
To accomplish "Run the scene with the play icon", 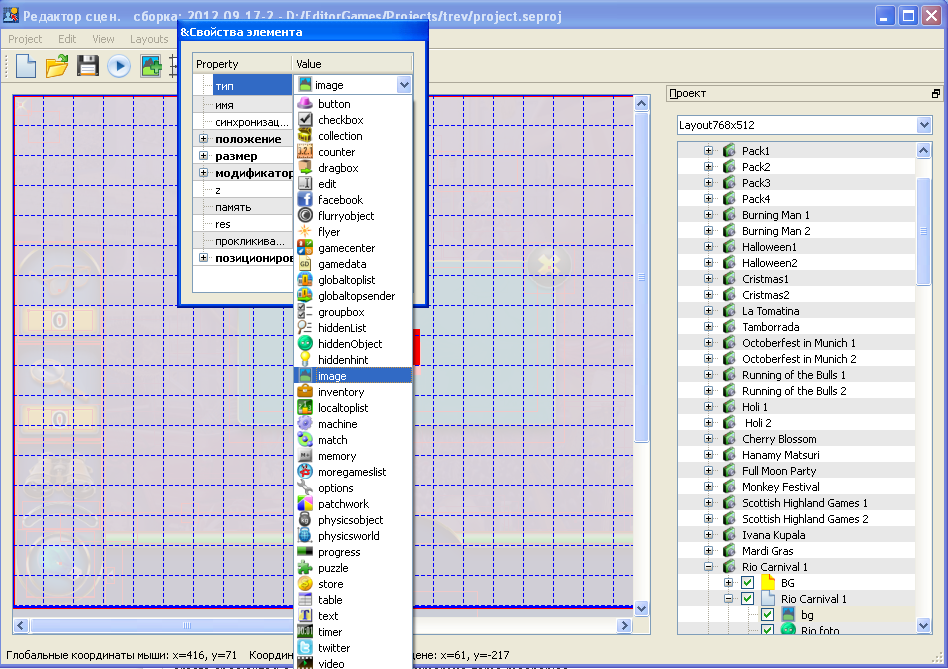I will (x=119, y=66).
